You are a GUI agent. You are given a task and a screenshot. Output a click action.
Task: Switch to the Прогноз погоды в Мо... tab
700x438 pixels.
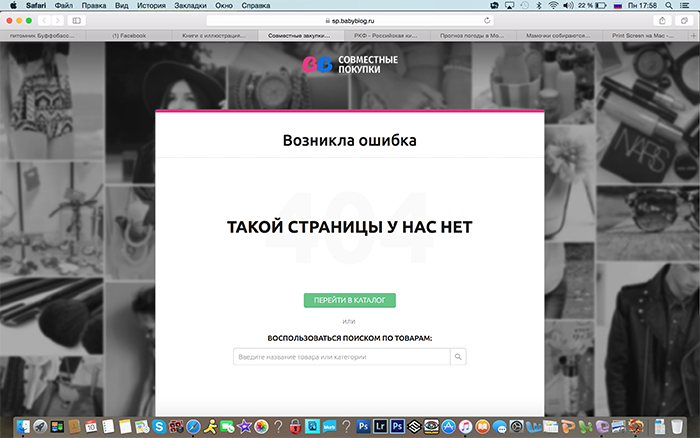472,35
